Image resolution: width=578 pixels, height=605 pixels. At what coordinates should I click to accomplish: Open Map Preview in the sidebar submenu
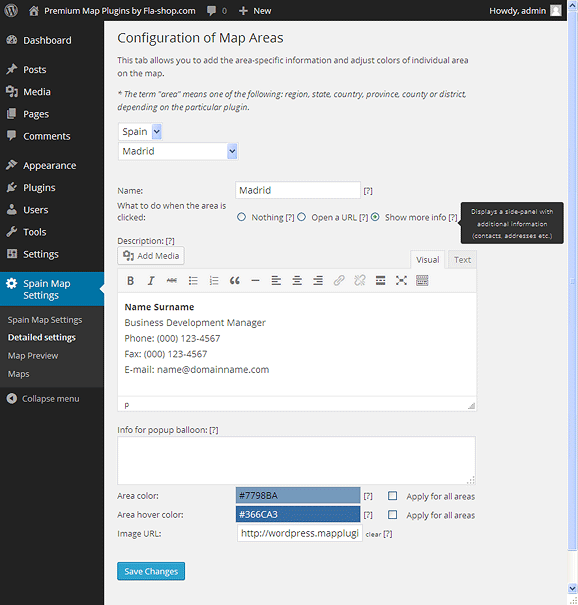33,356
